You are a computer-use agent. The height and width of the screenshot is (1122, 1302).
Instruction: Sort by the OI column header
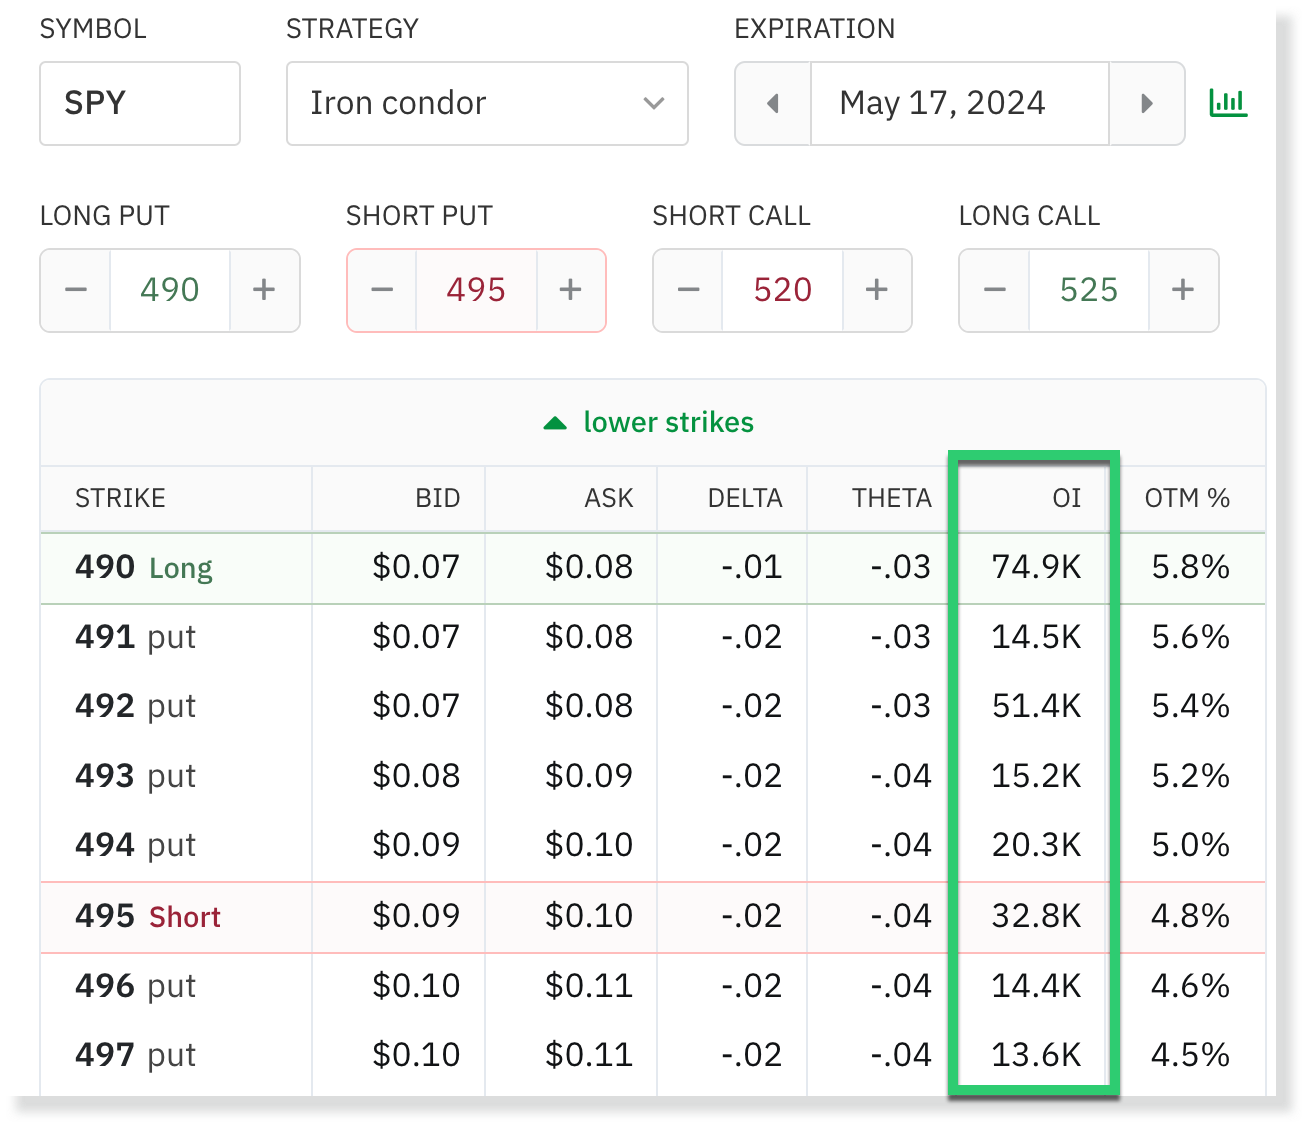pyautogui.click(x=1067, y=497)
